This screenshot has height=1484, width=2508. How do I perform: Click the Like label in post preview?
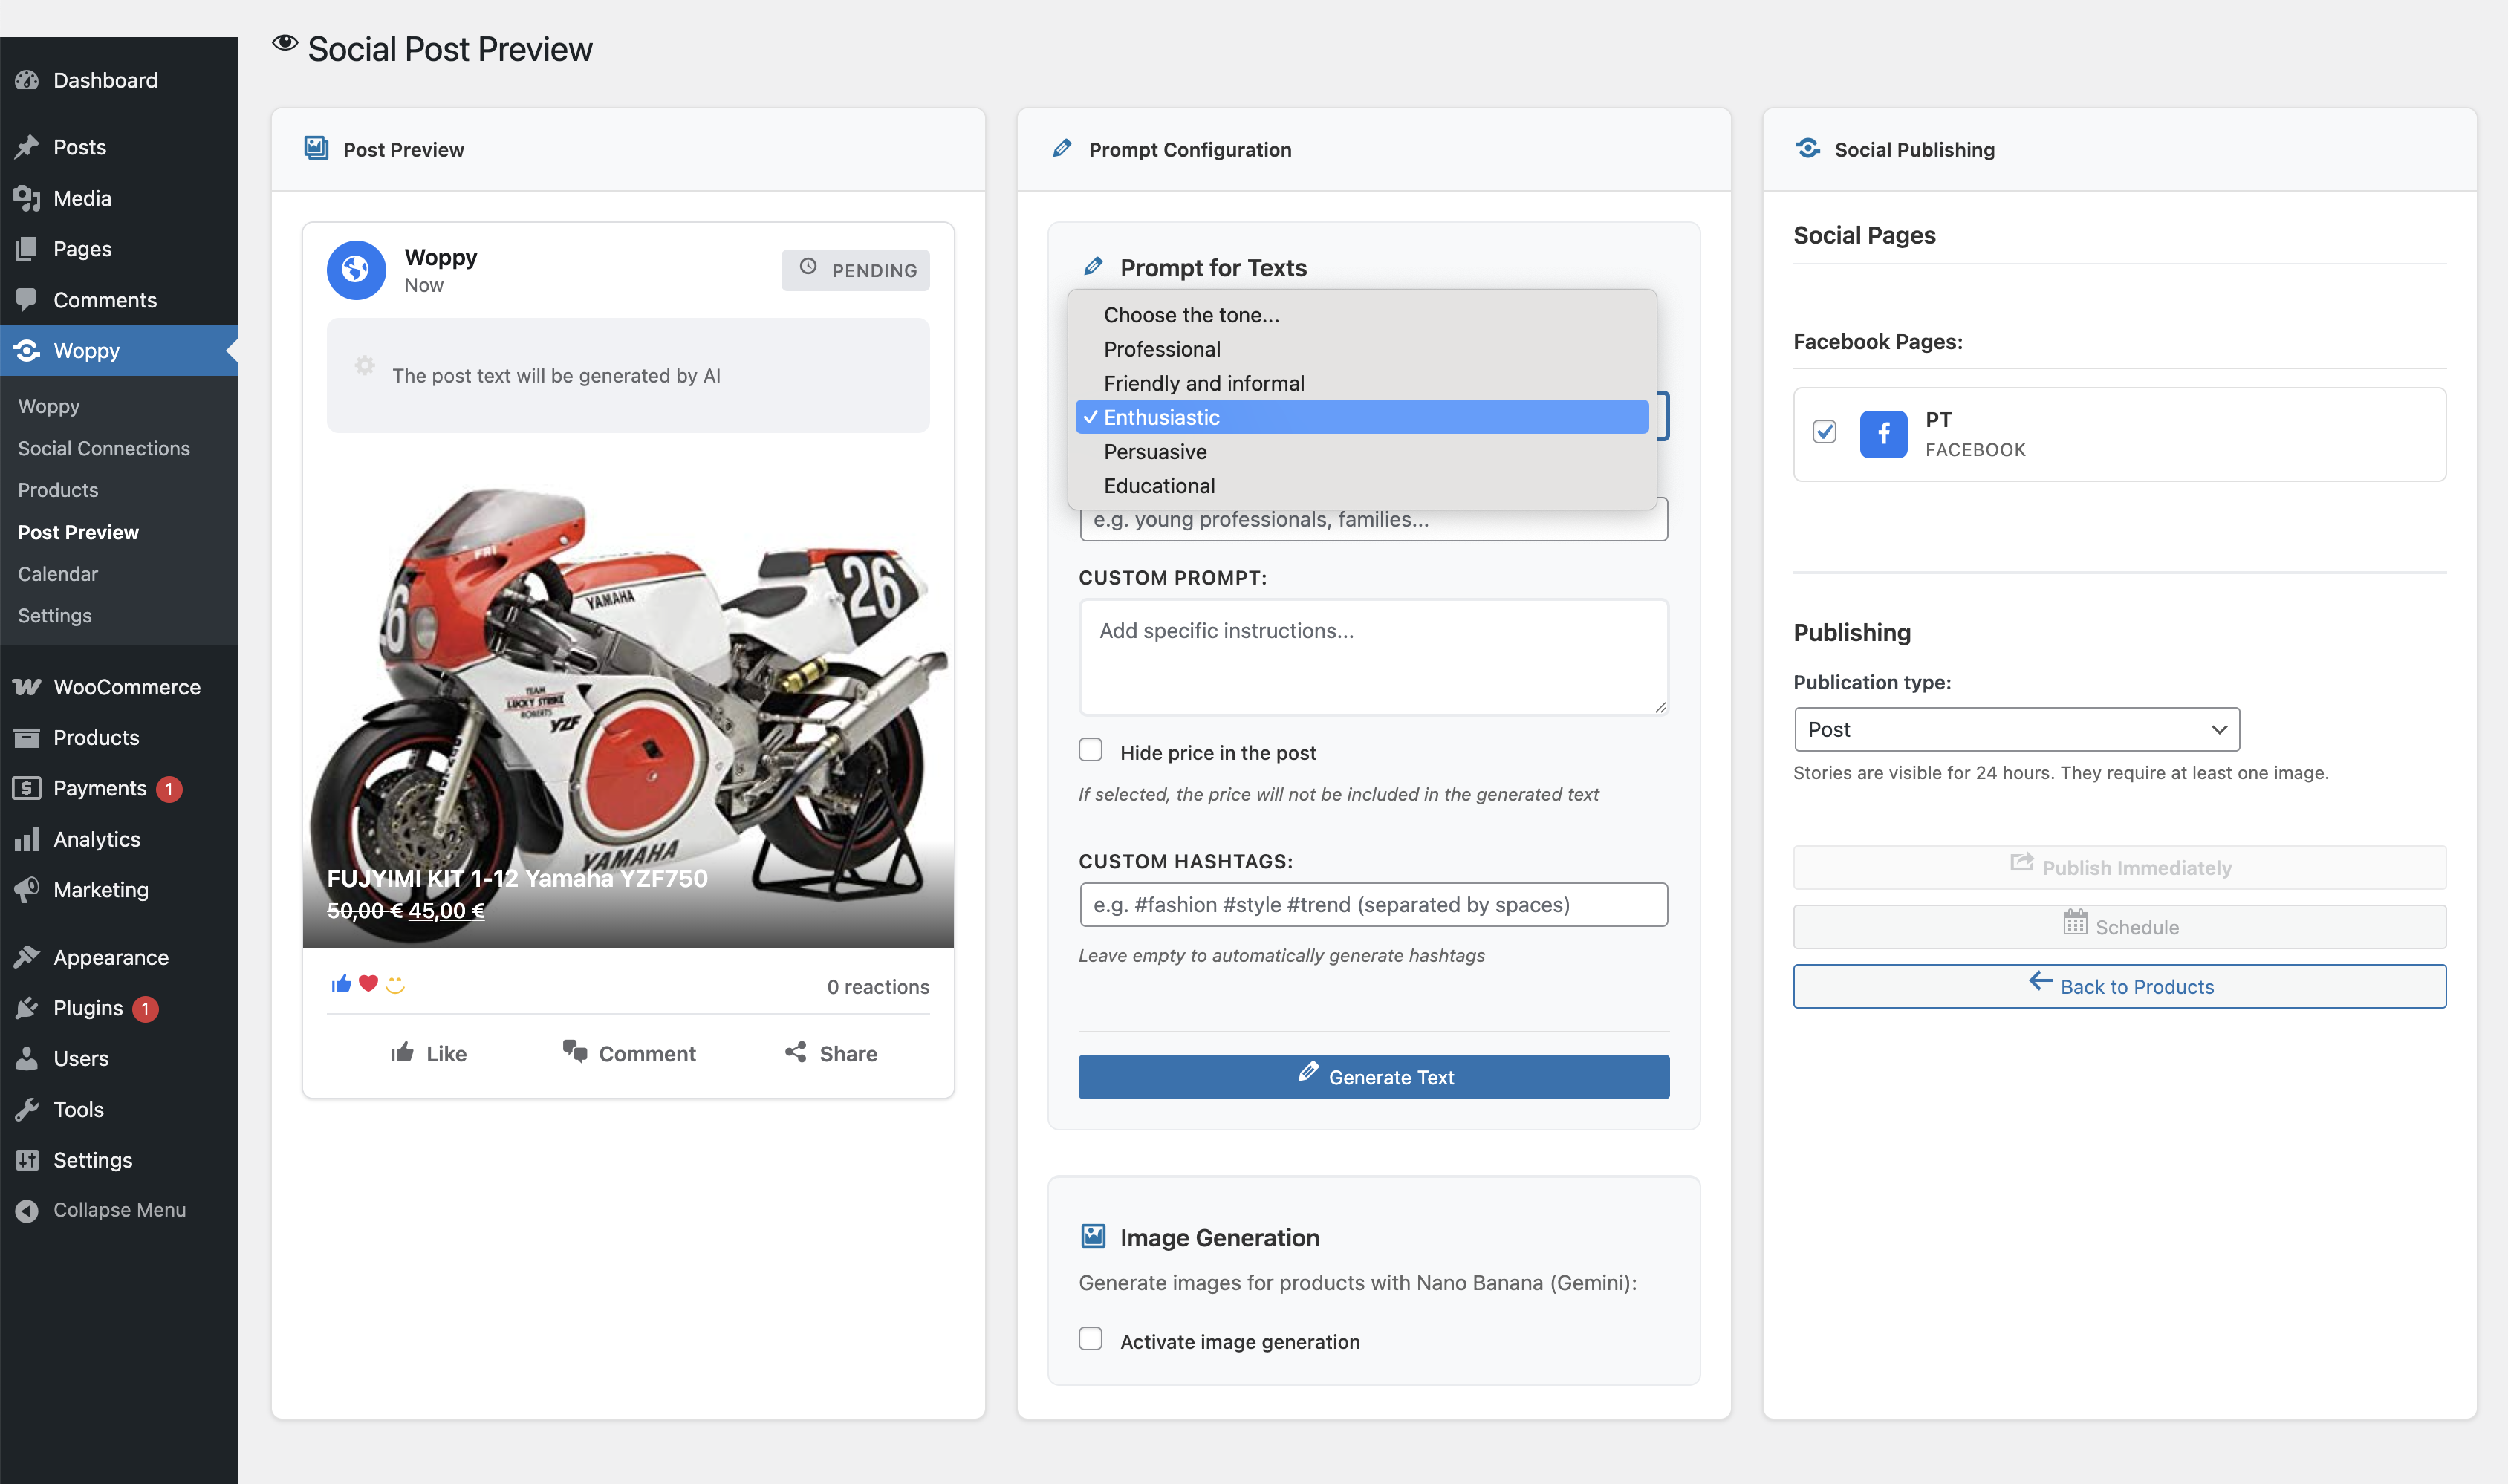tap(446, 1054)
